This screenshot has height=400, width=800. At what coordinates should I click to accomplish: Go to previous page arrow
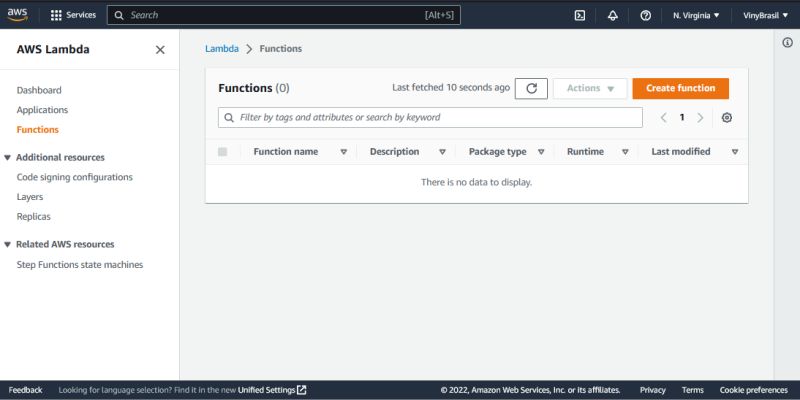click(x=663, y=117)
